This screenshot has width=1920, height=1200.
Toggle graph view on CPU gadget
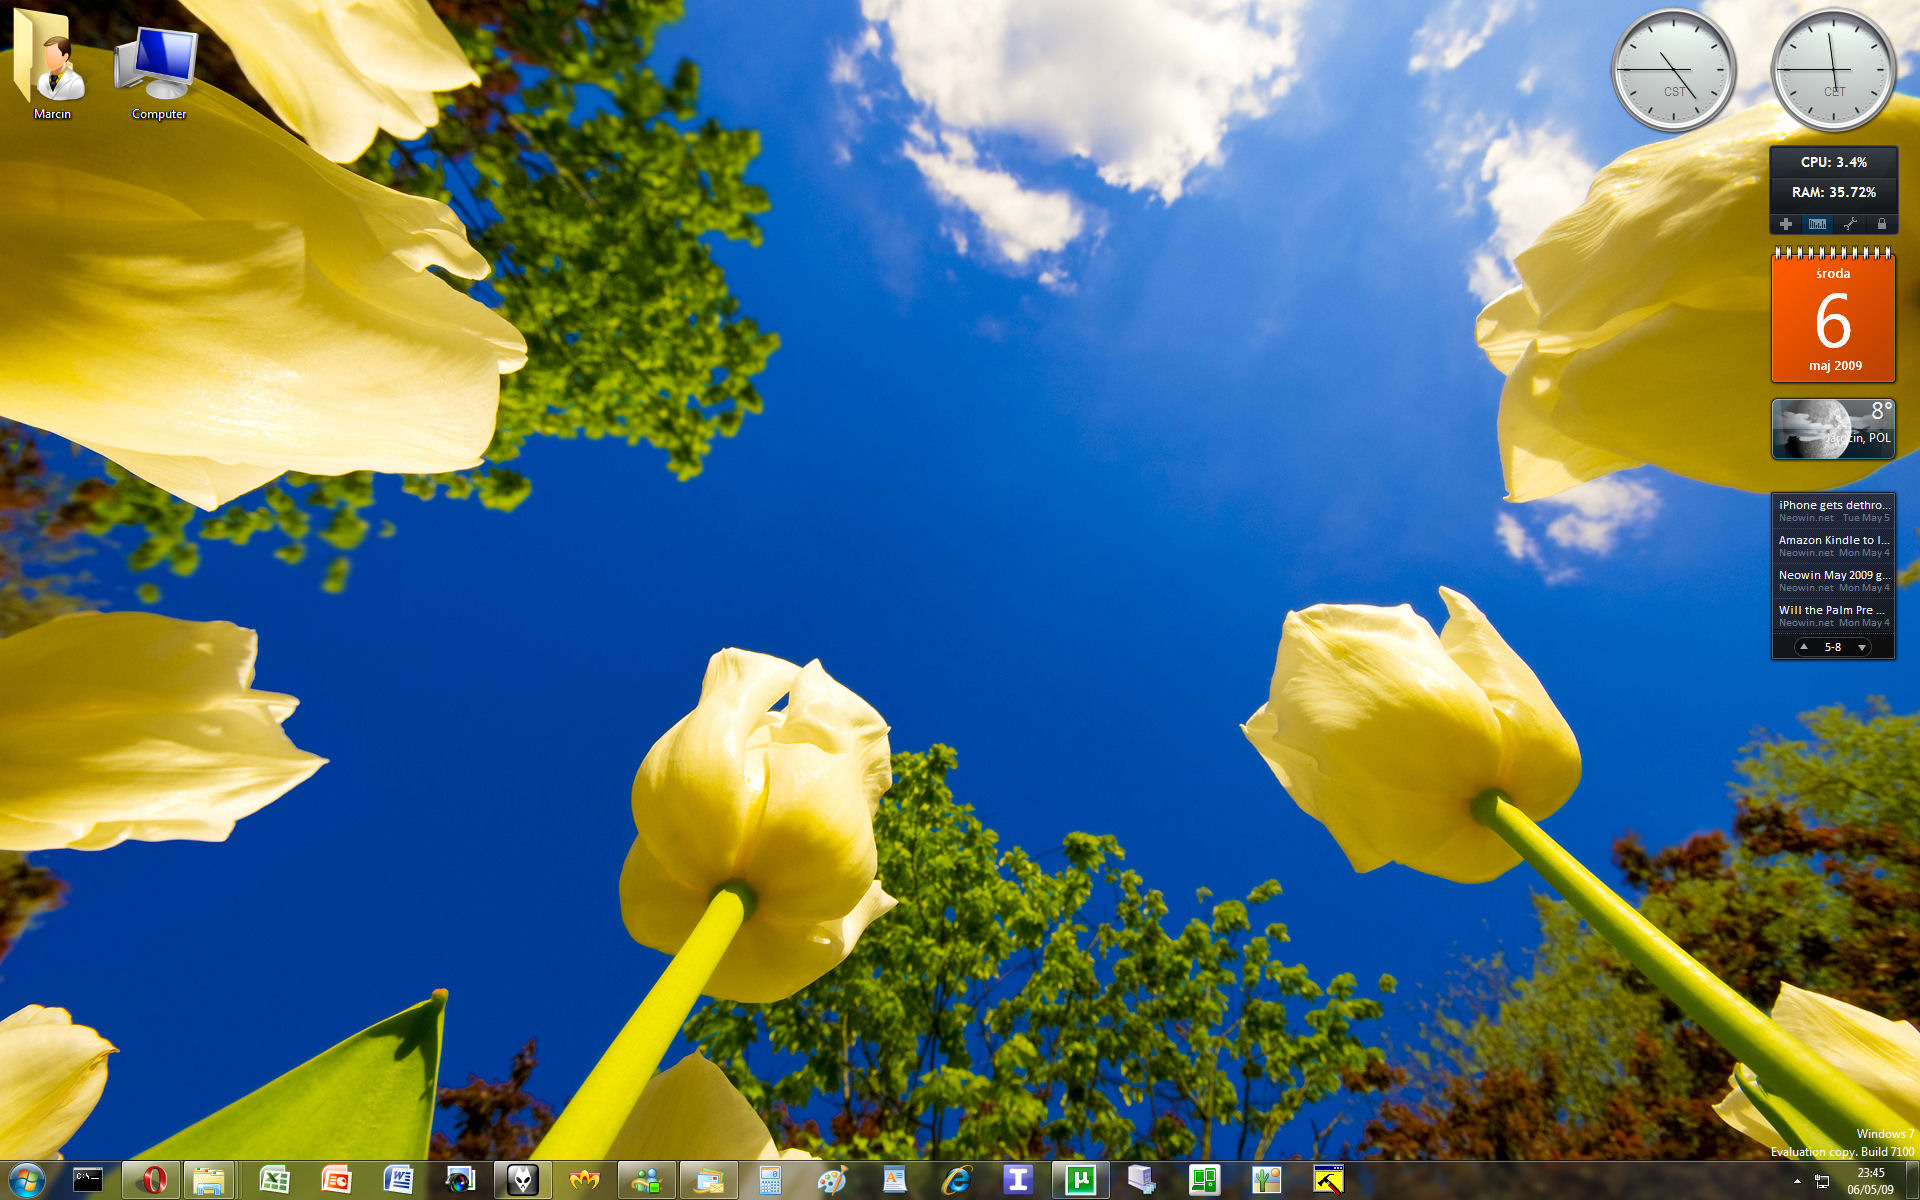(1817, 224)
